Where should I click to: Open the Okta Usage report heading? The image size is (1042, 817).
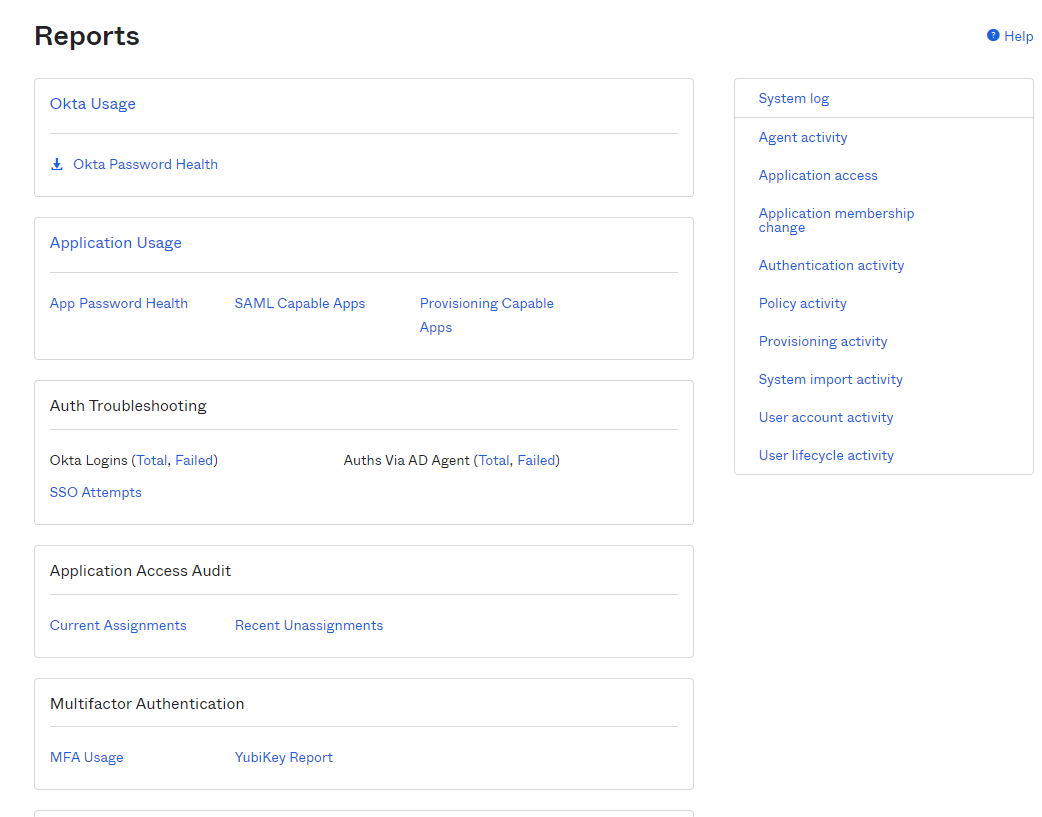pos(92,104)
